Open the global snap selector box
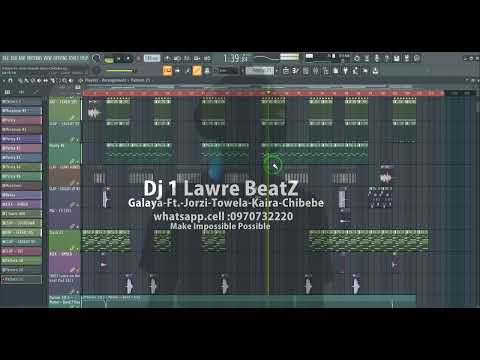This screenshot has width=480, height=360. pos(228,71)
